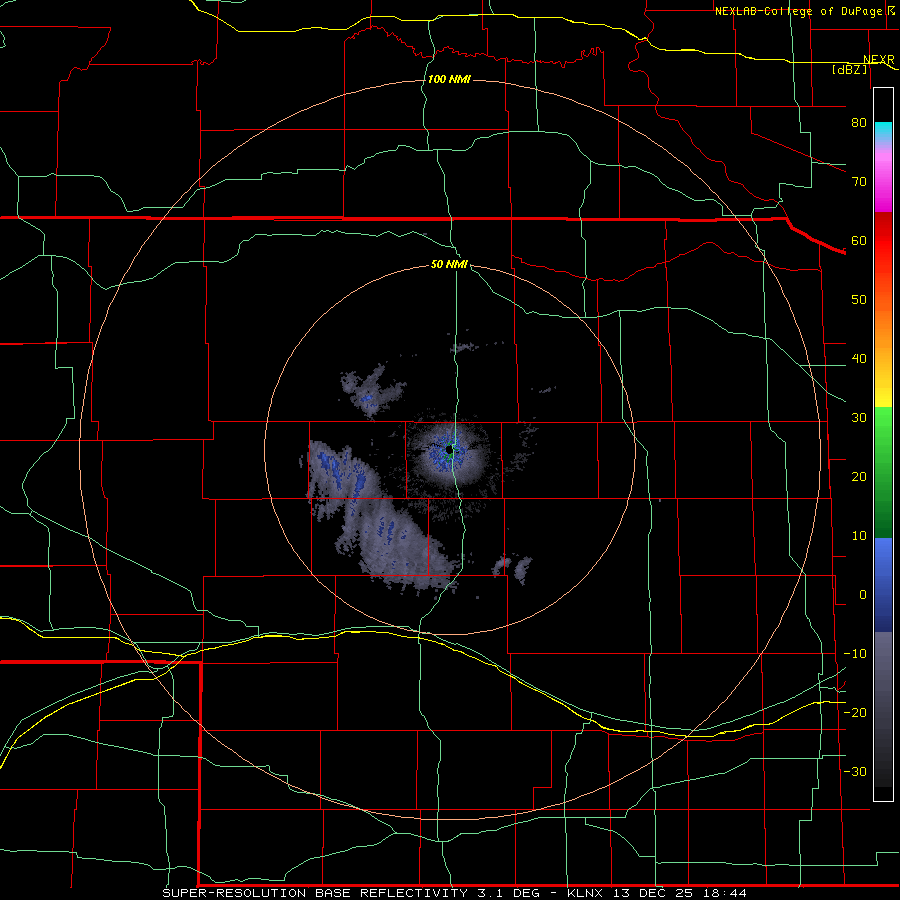The width and height of the screenshot is (900, 900).
Task: Click the '50' value on the dBZ scale
Action: point(859,300)
